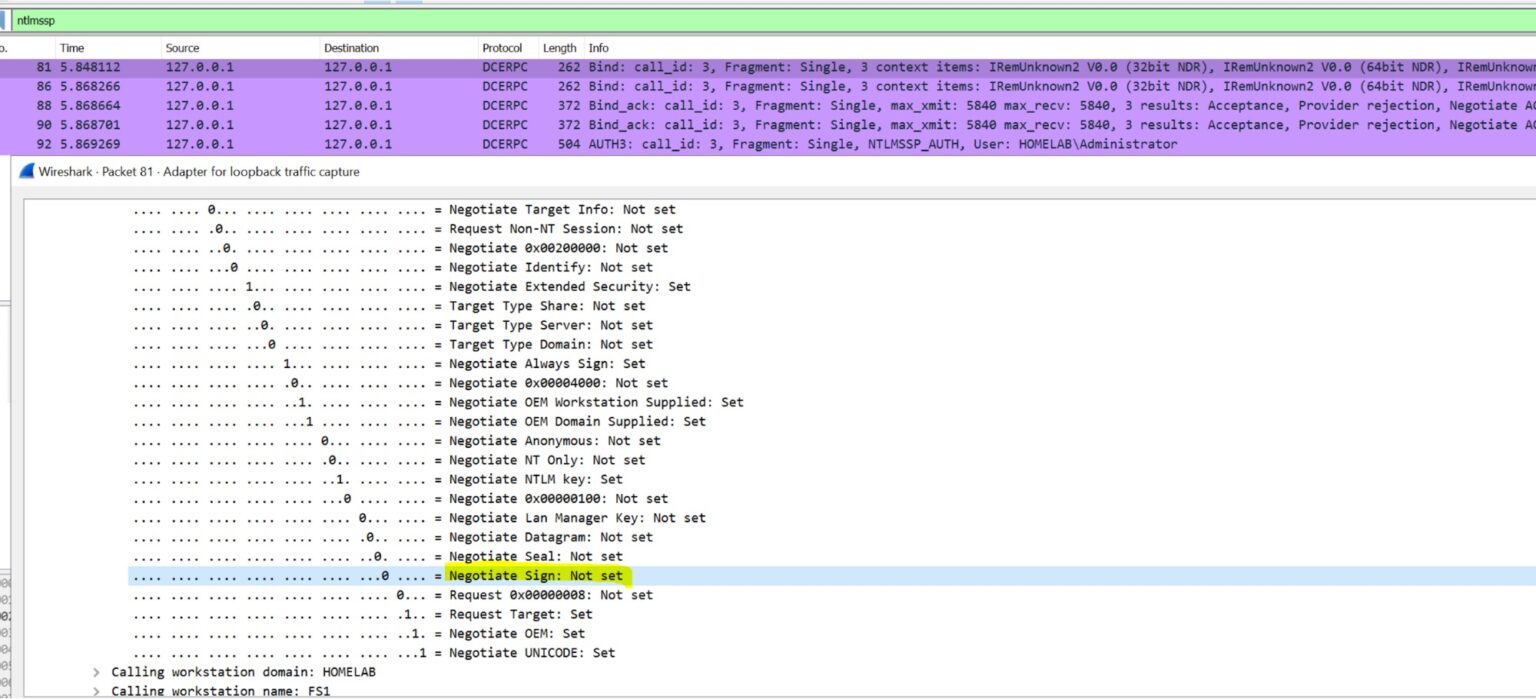Click the Length column header
This screenshot has height=699, width=1536.
558,47
